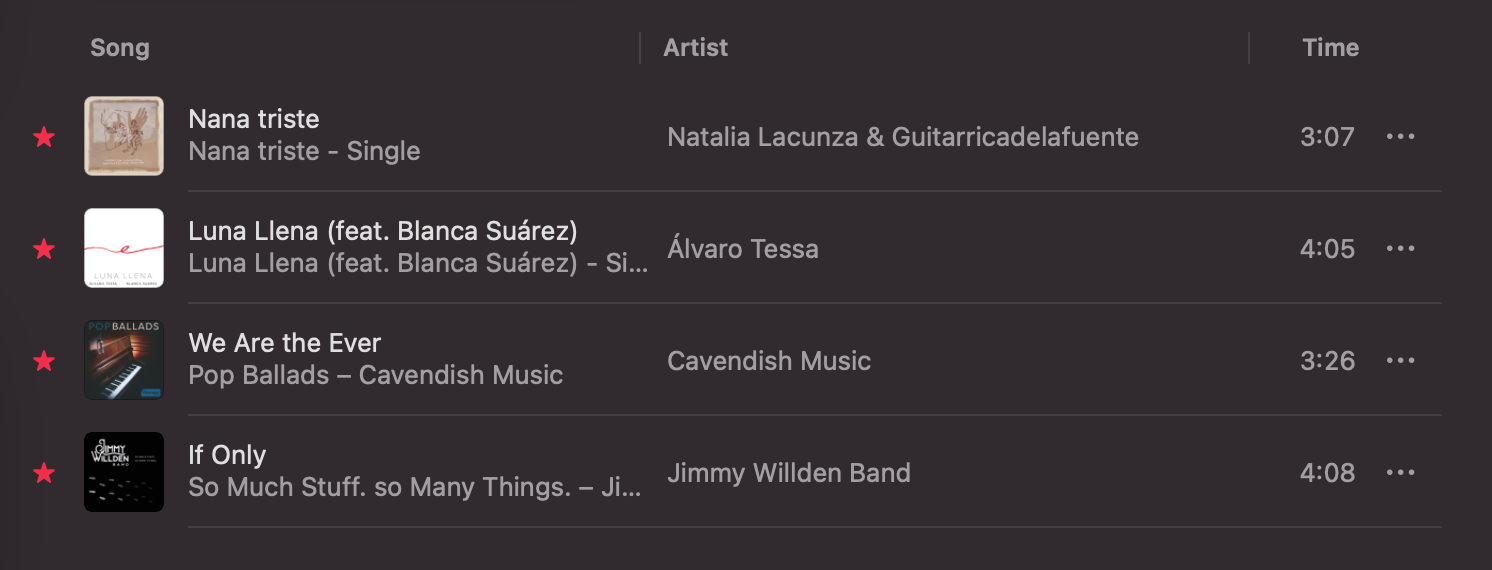Click the ellipsis icon for If Only
The image size is (1492, 570).
click(x=1400, y=473)
